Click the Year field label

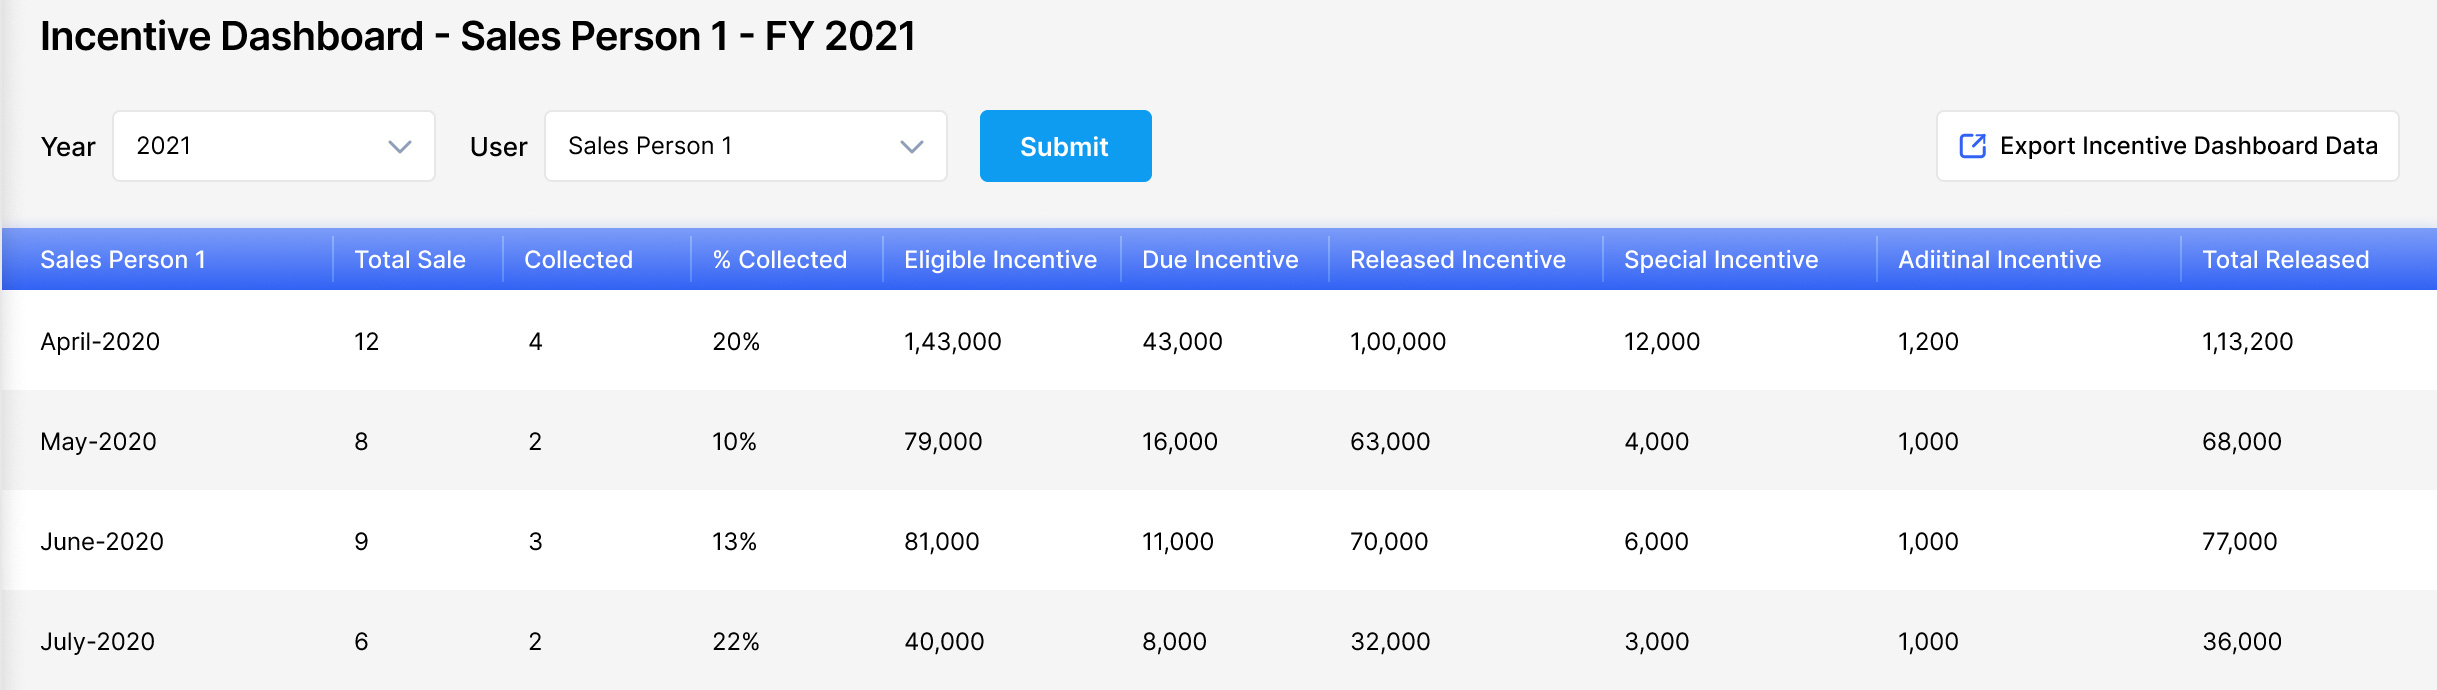[x=68, y=147]
